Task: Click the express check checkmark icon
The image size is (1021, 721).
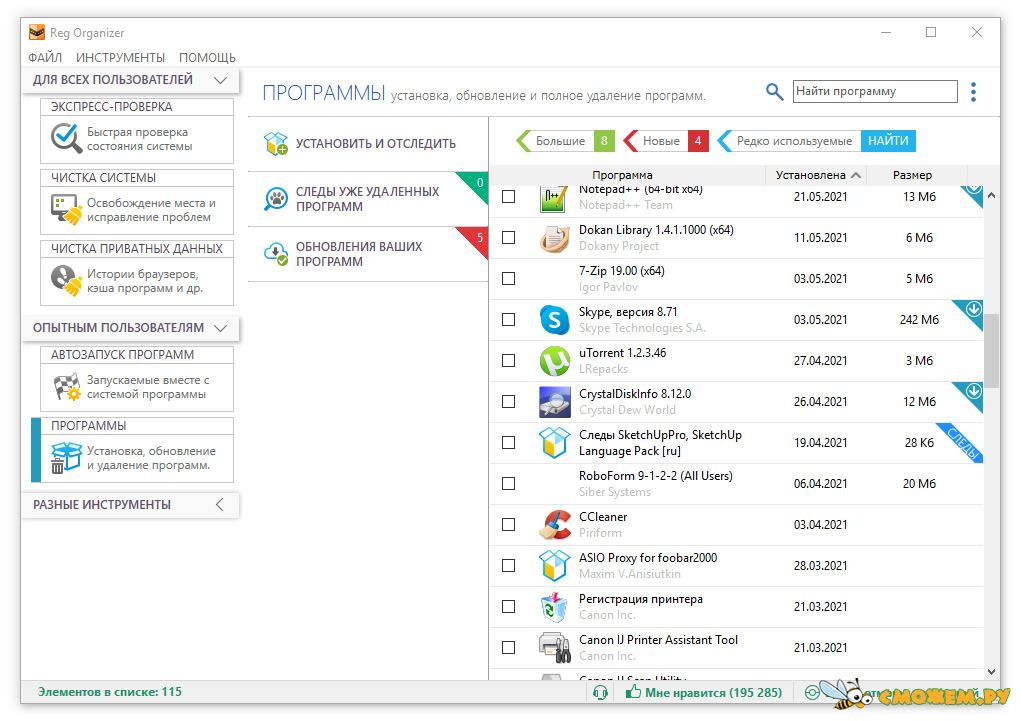Action: click(66, 138)
